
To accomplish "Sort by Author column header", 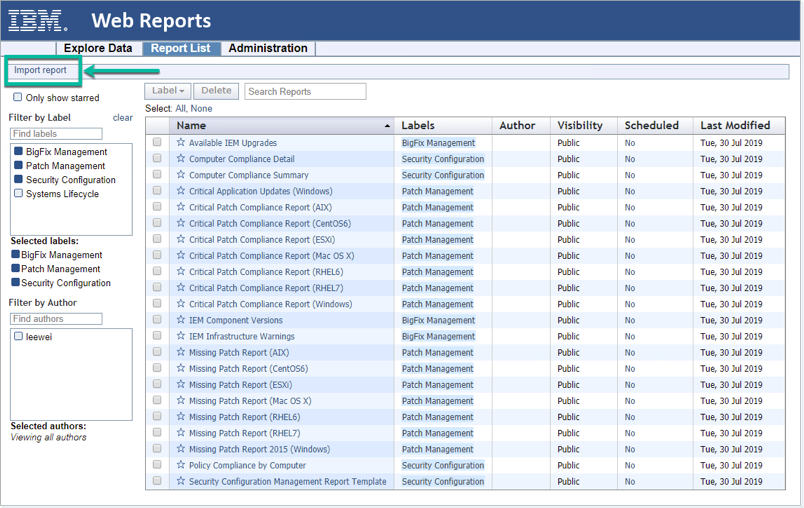I will tap(521, 126).
